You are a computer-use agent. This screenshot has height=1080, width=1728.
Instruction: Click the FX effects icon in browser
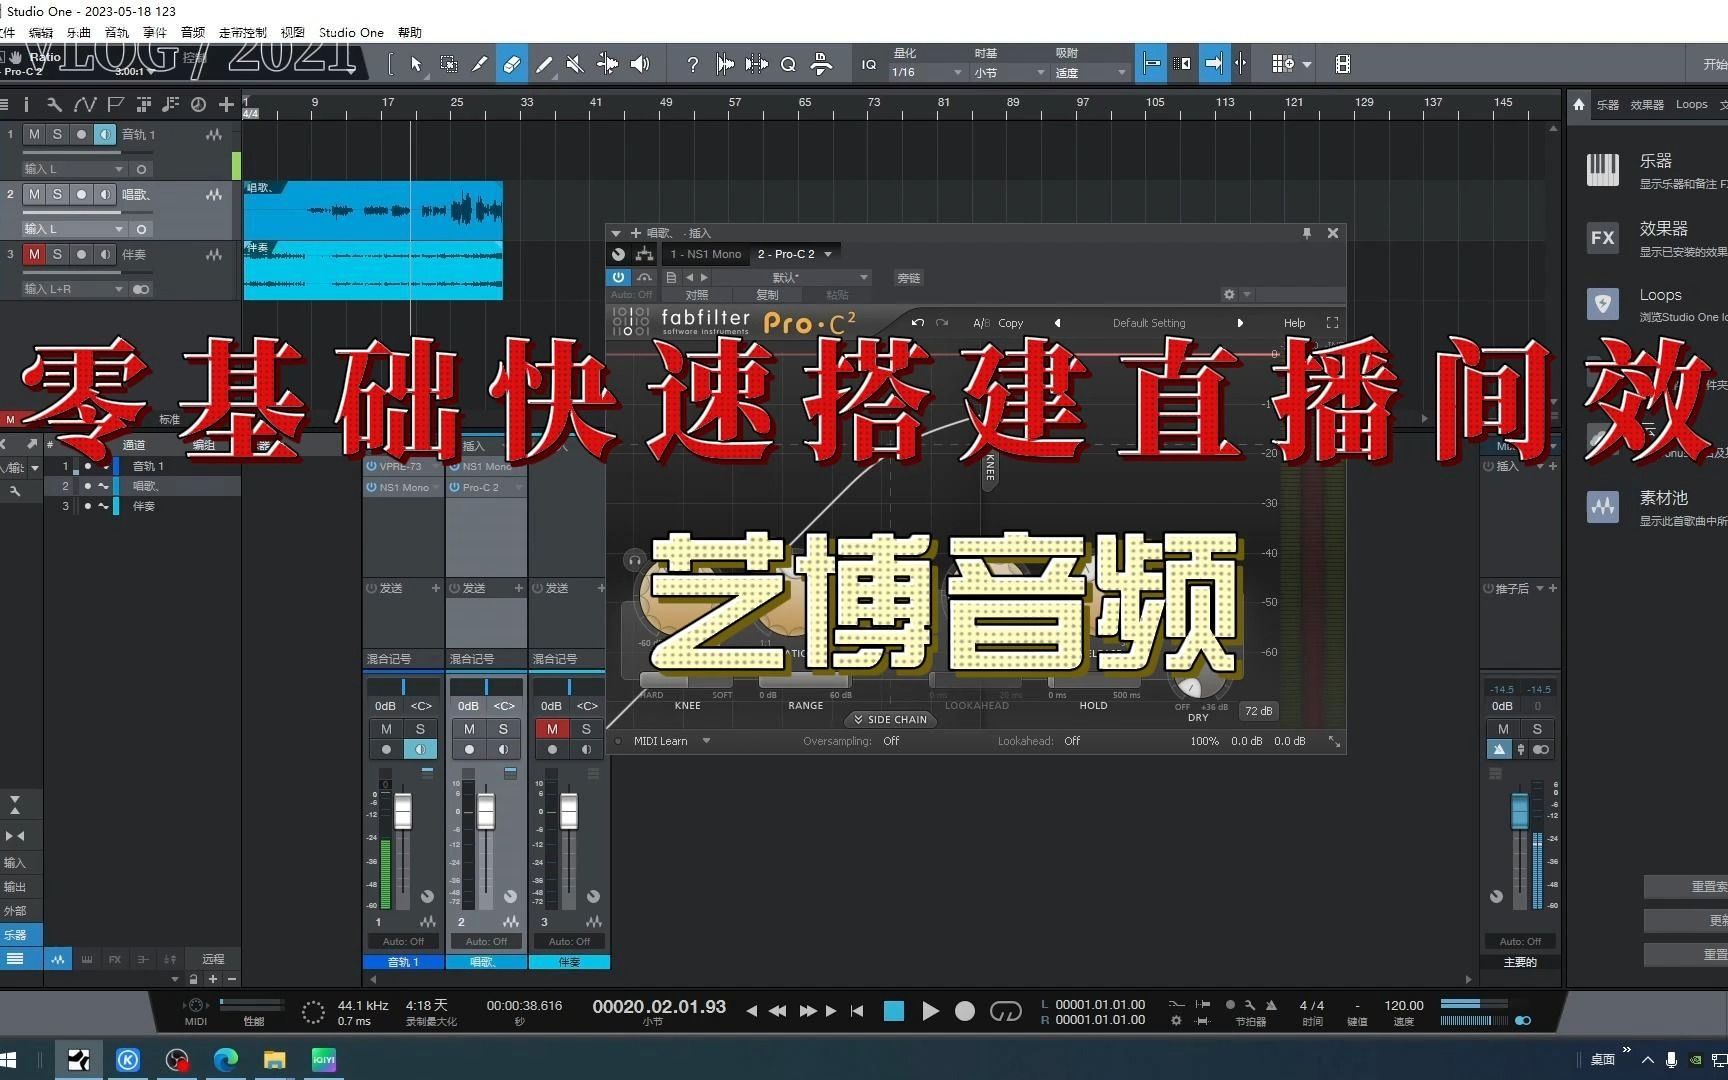1603,237
